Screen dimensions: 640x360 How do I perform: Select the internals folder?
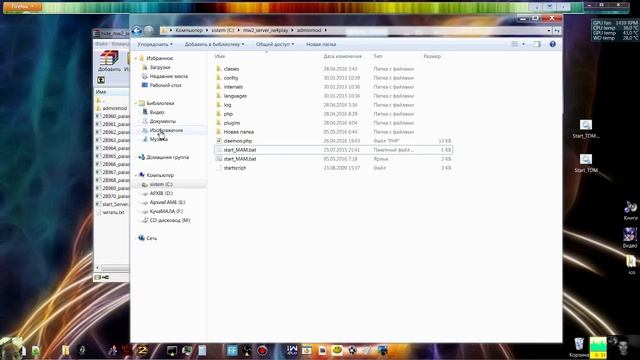click(233, 87)
